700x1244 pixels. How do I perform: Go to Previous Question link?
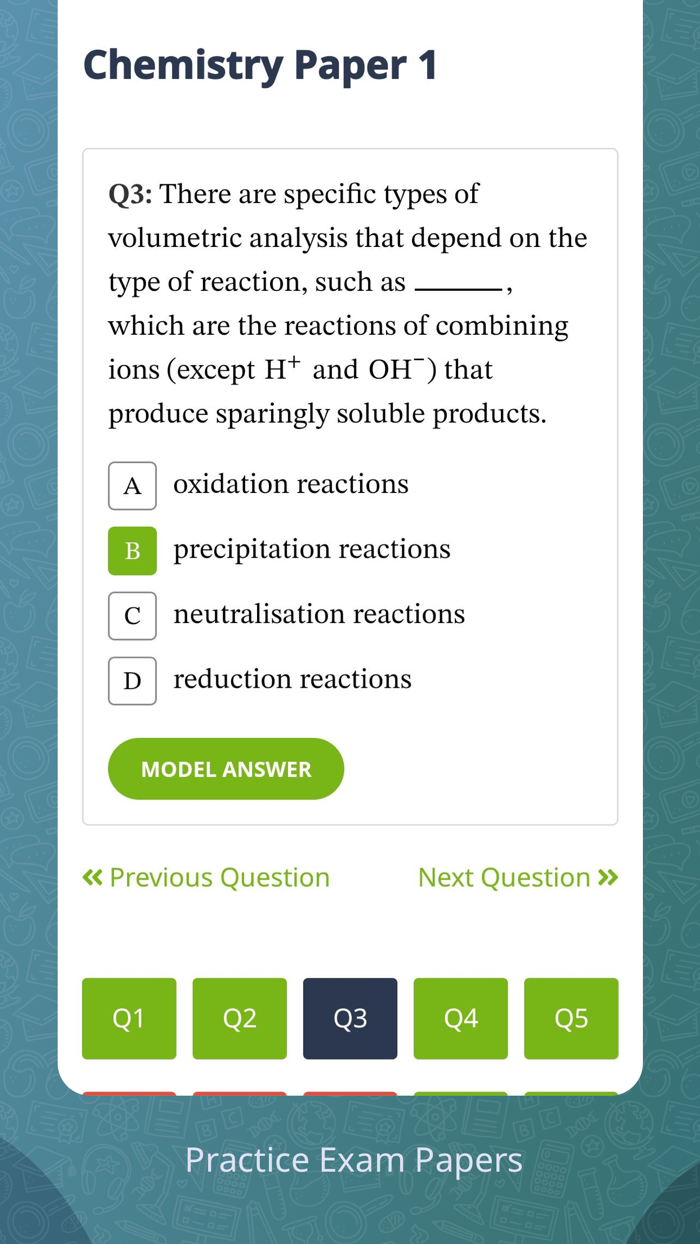pyautogui.click(x=219, y=878)
